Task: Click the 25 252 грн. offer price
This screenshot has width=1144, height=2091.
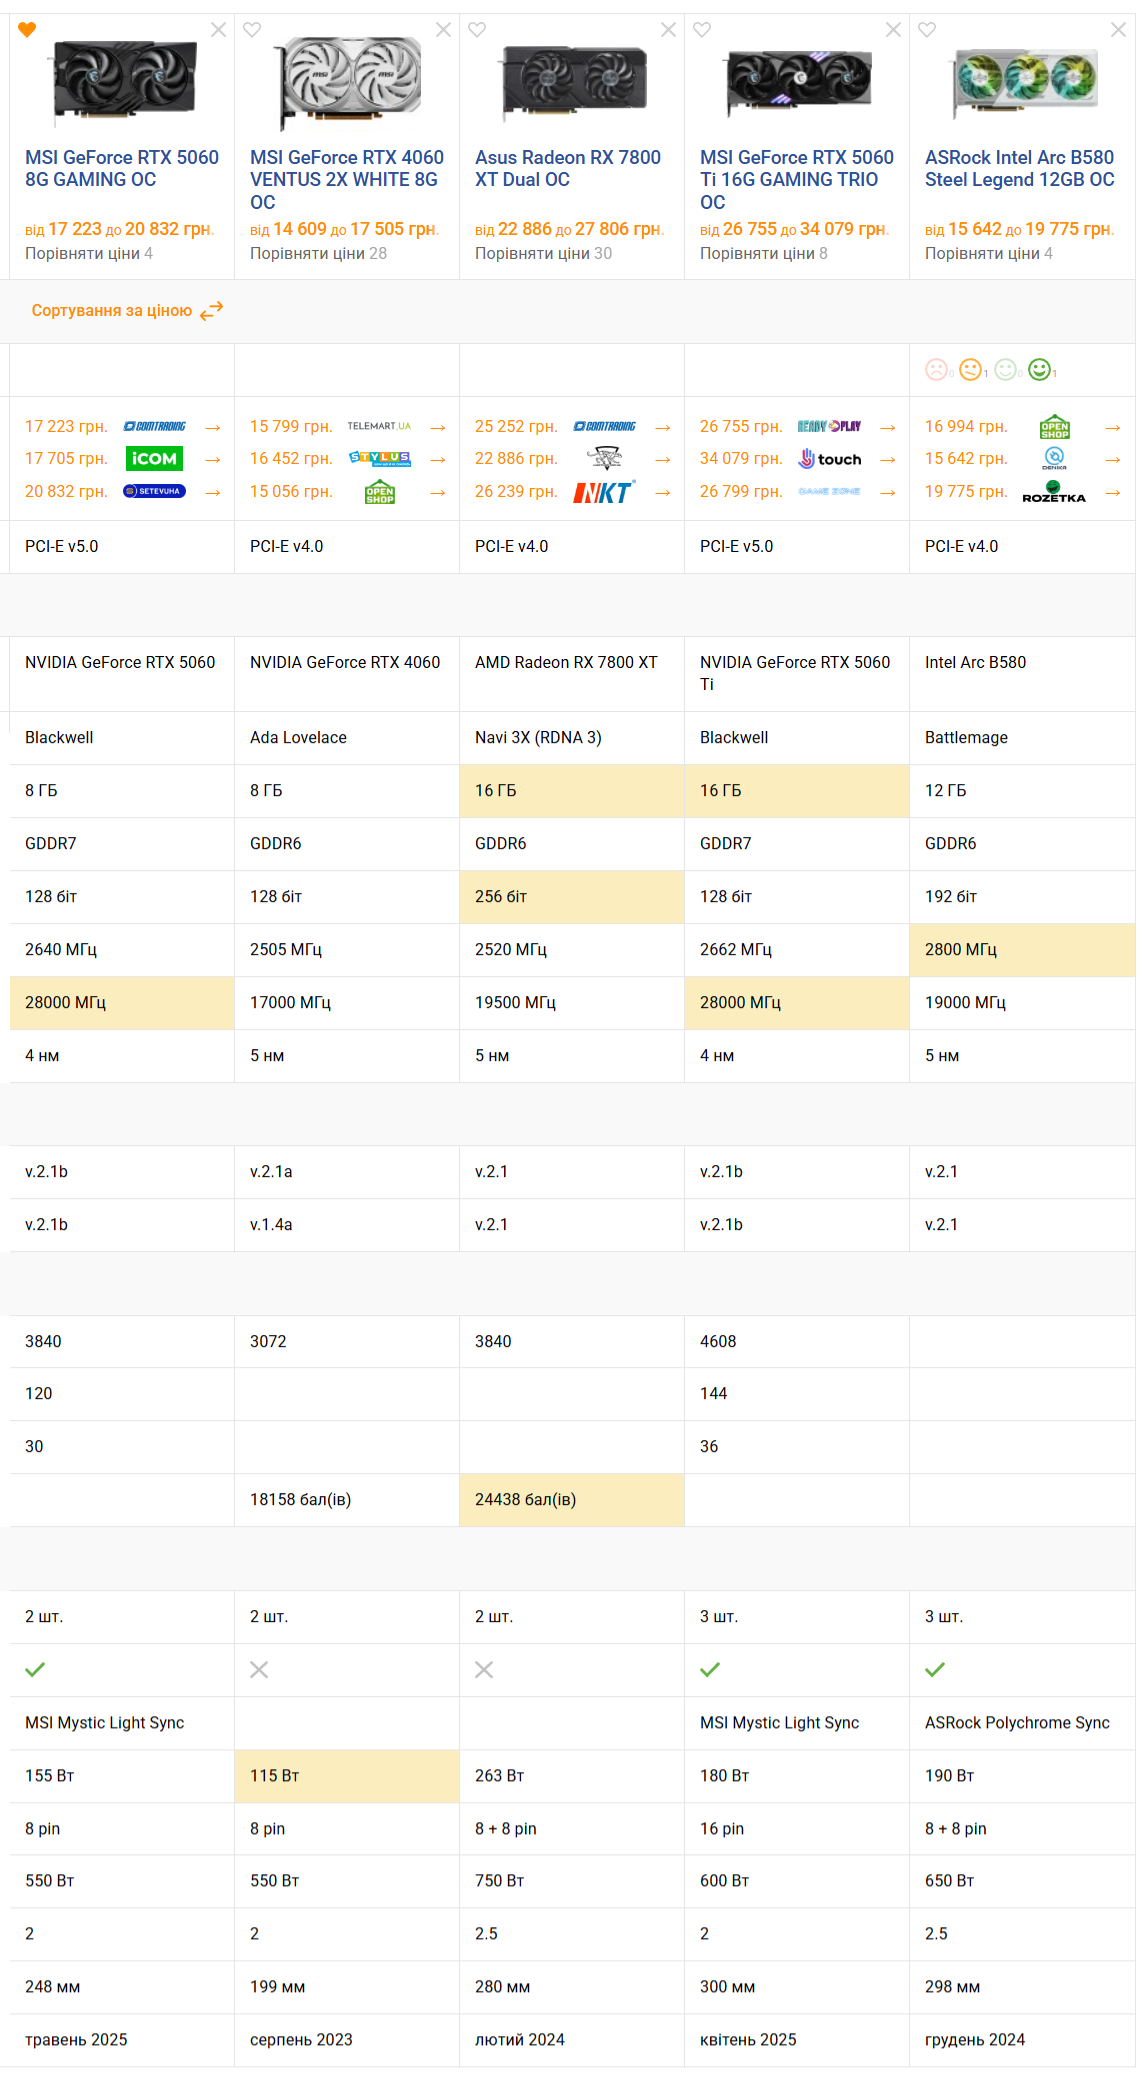Action: [516, 427]
